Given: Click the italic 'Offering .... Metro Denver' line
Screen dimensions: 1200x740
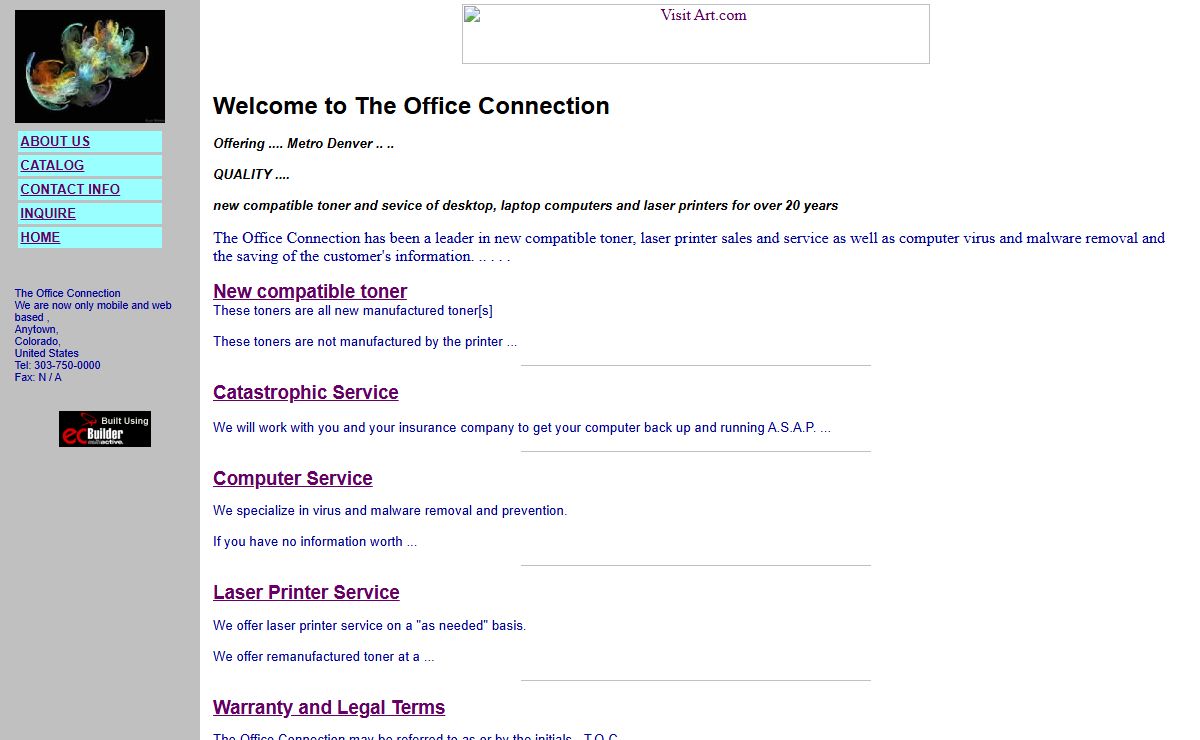Looking at the screenshot, I should (304, 144).
